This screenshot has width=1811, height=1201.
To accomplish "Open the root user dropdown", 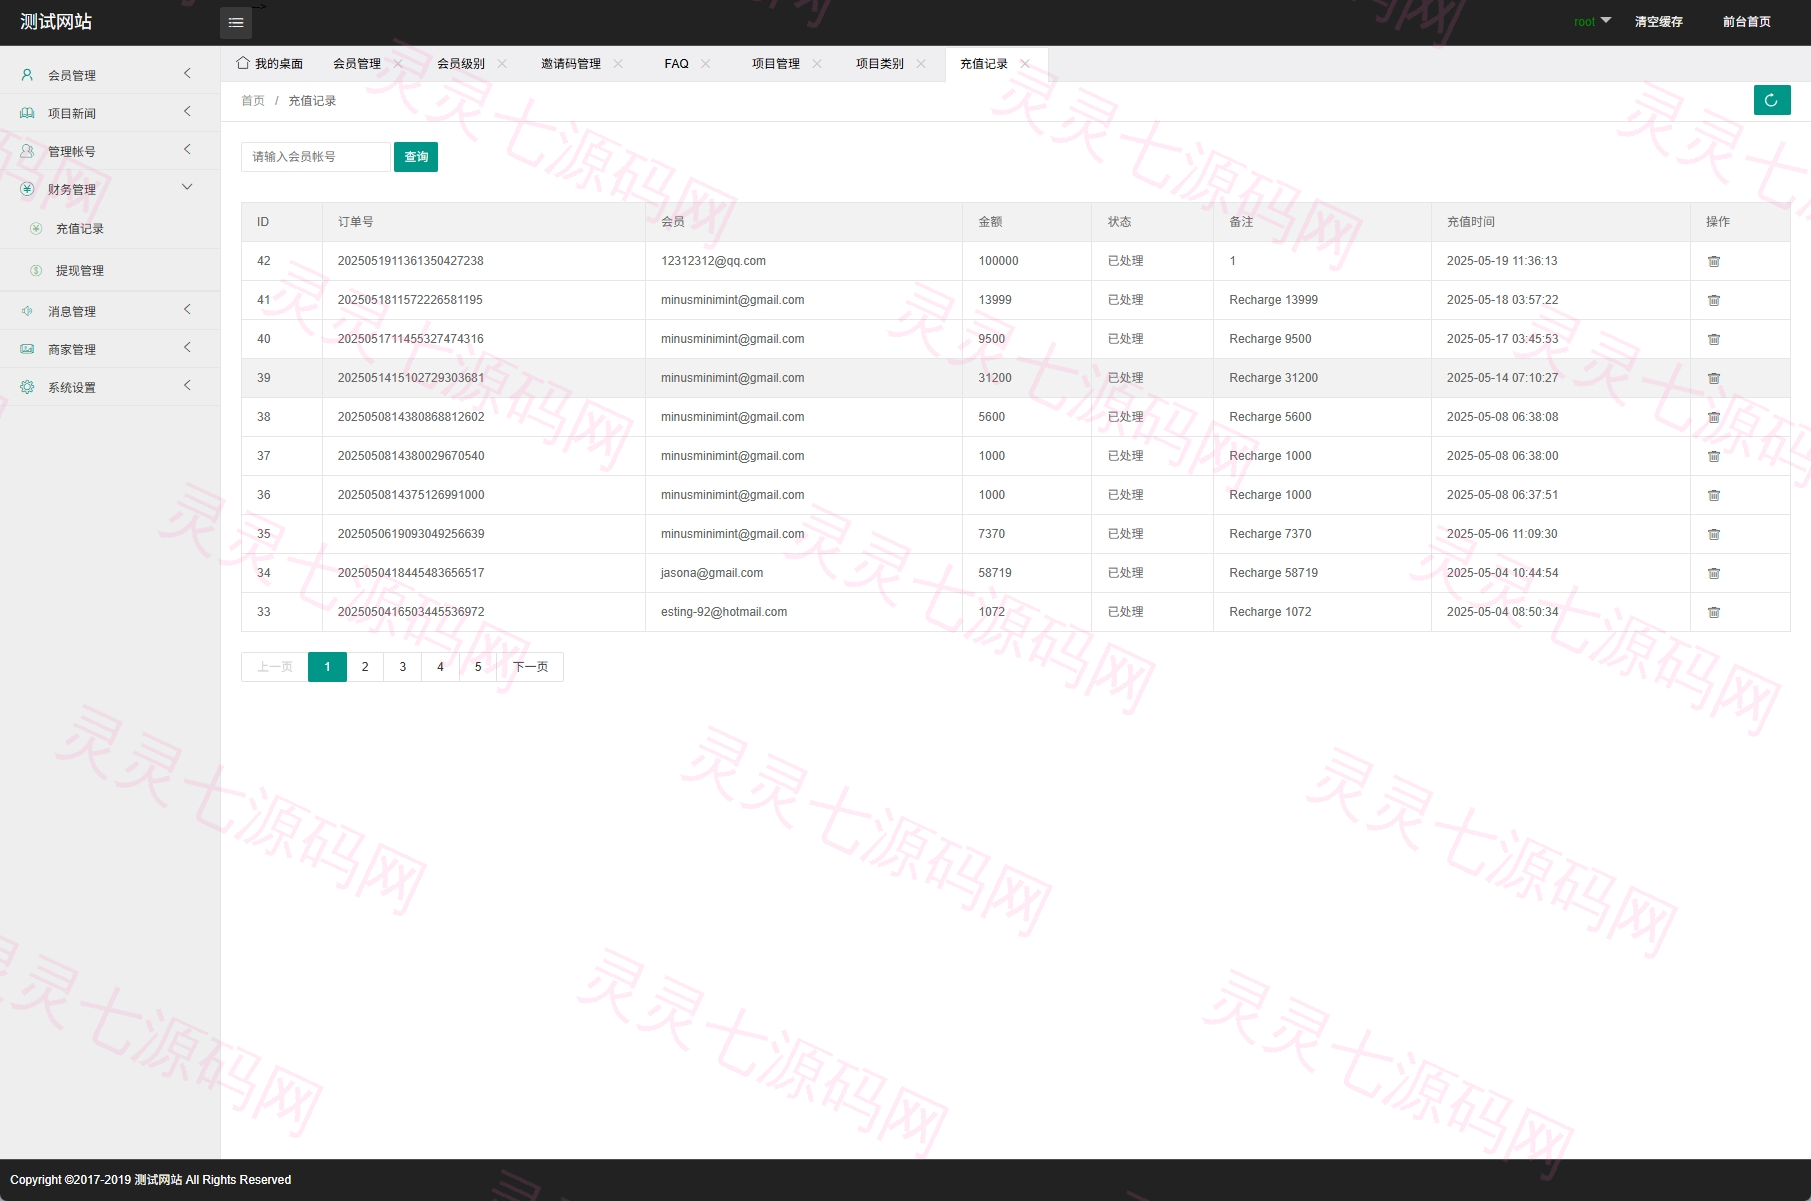I will (1592, 21).
